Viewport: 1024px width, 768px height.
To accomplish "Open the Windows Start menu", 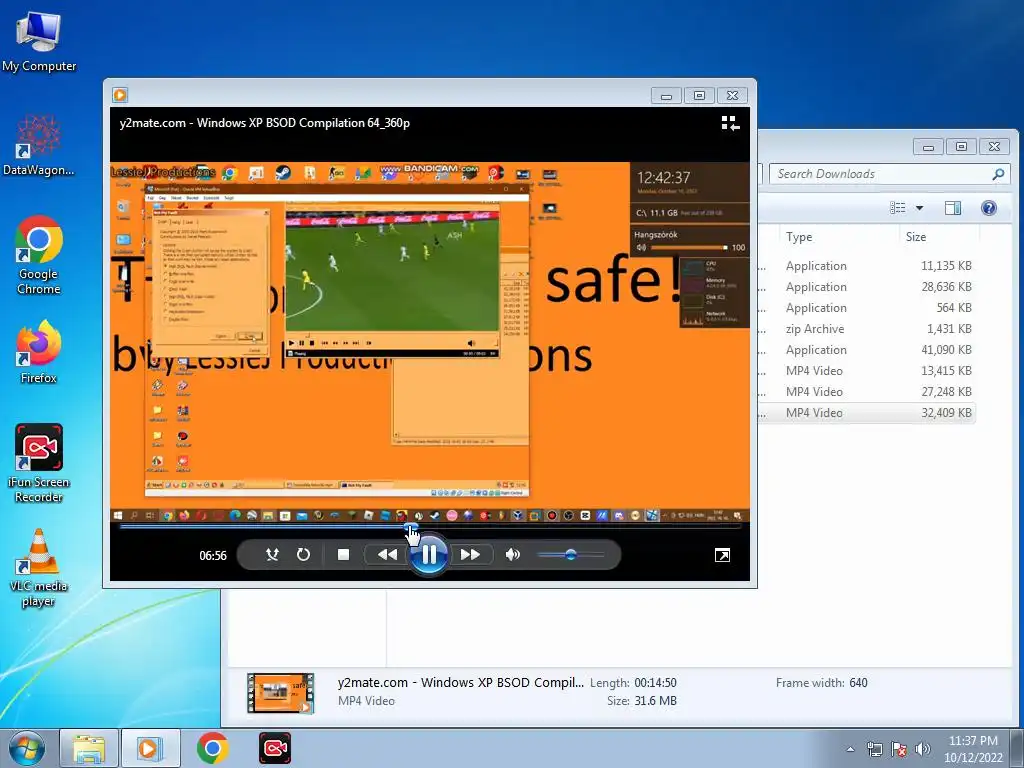I will (x=27, y=748).
